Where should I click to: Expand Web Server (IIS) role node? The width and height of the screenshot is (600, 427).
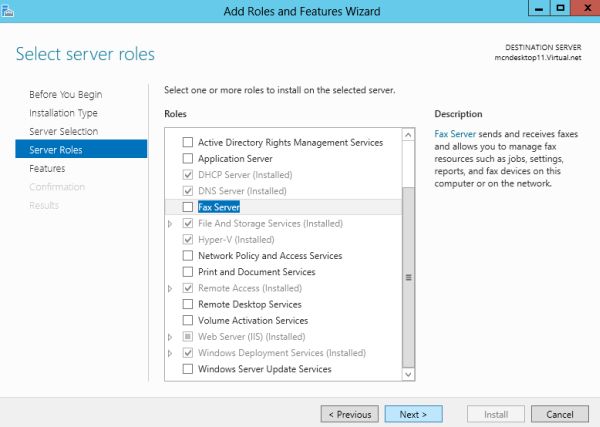171,337
